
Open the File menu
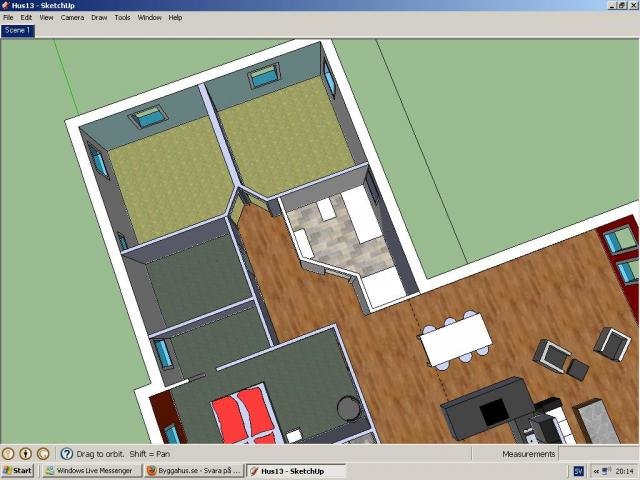(x=8, y=17)
